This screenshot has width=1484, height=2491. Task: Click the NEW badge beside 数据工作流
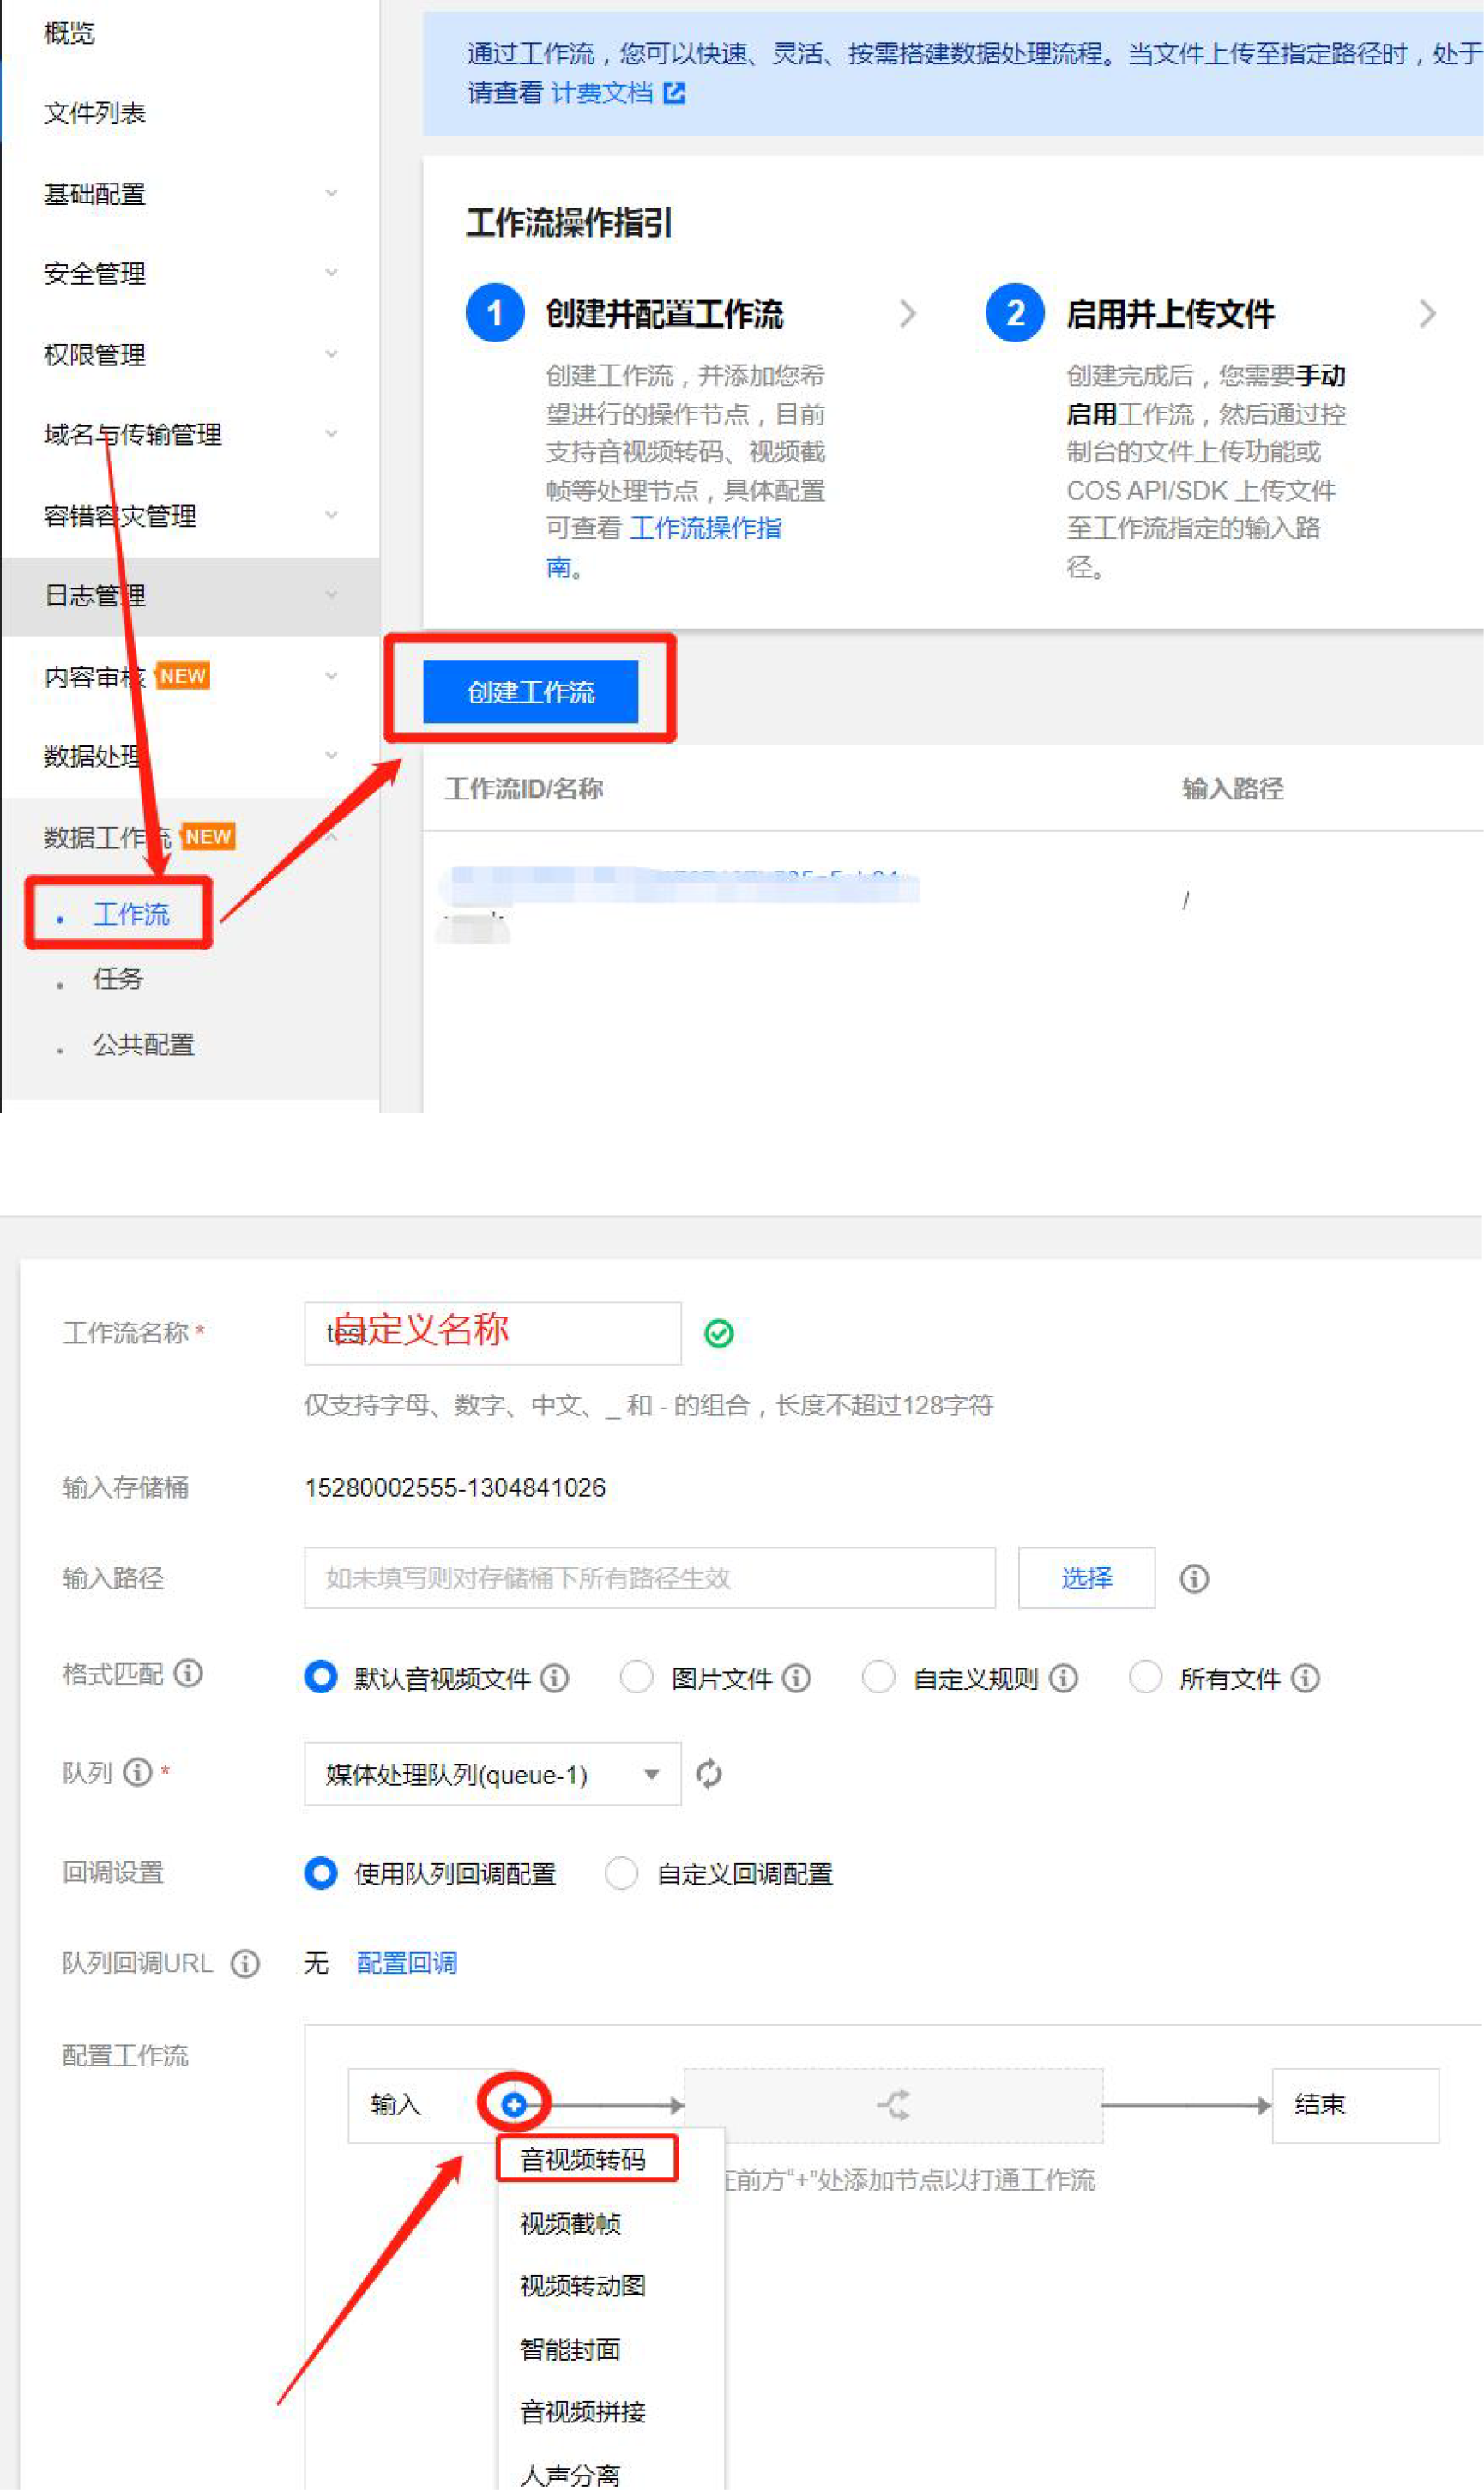(208, 837)
